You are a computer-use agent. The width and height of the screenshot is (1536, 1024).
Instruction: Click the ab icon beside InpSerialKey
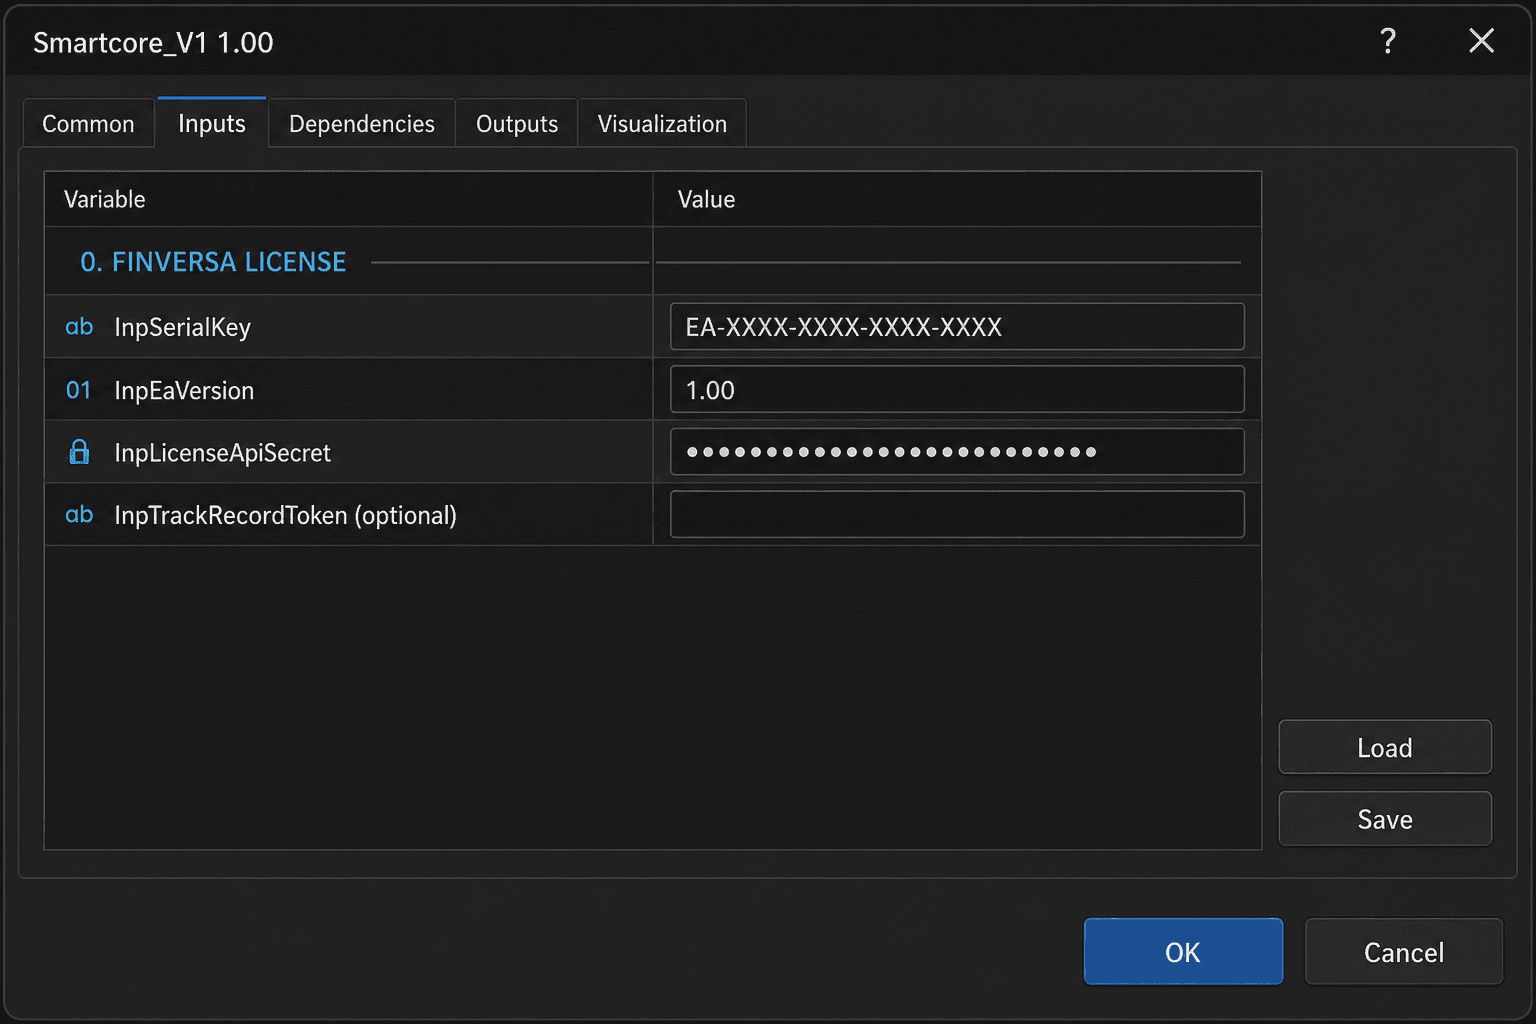(x=79, y=327)
